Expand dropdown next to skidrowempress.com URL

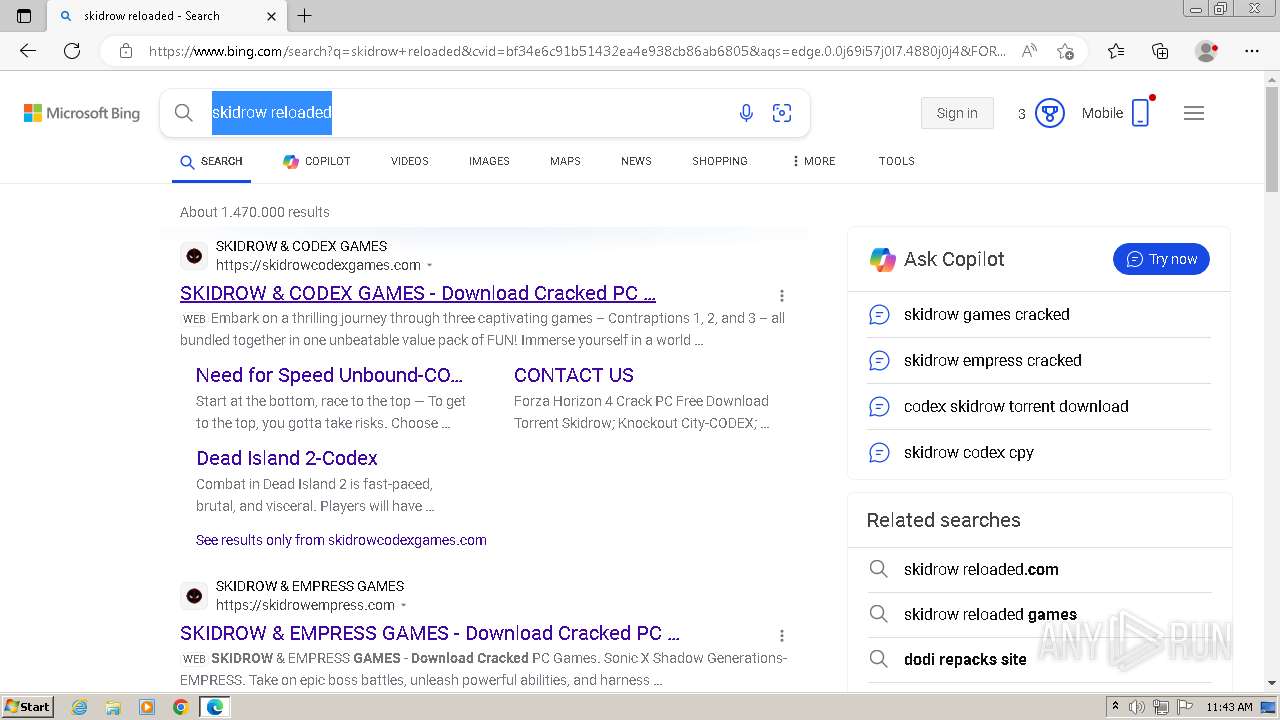click(404, 605)
